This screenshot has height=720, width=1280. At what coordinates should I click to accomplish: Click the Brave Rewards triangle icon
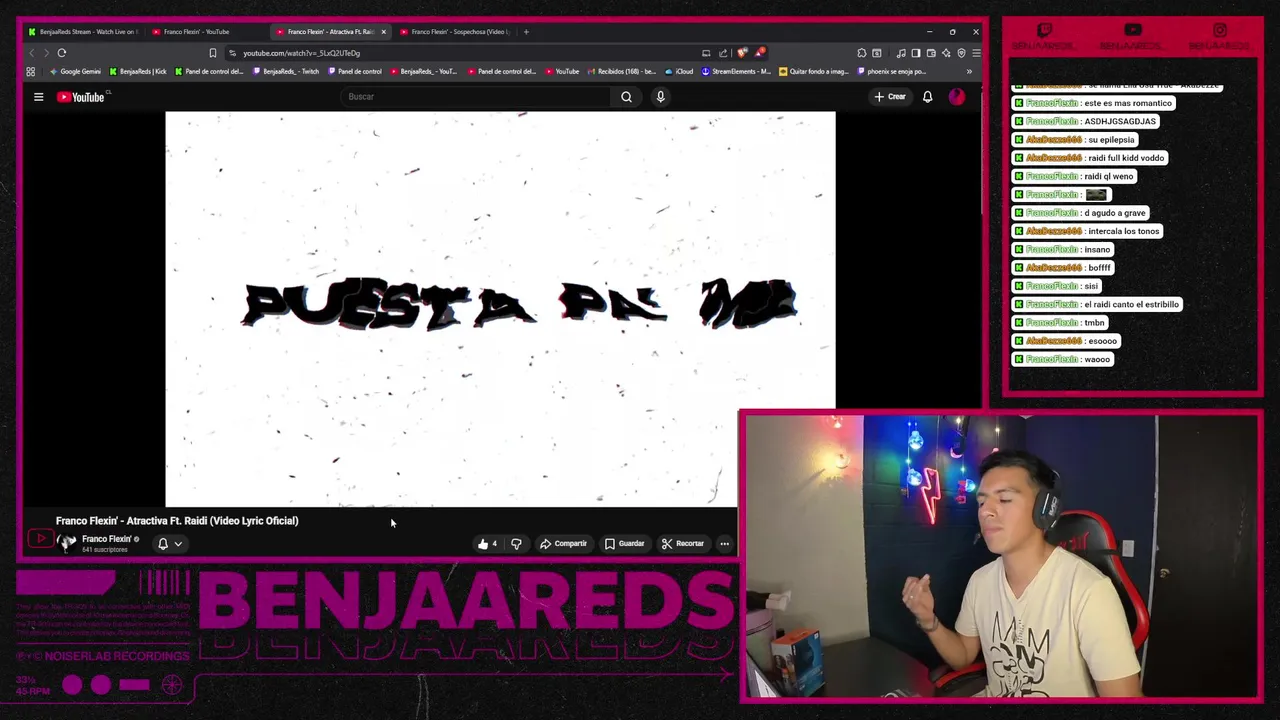(x=760, y=53)
